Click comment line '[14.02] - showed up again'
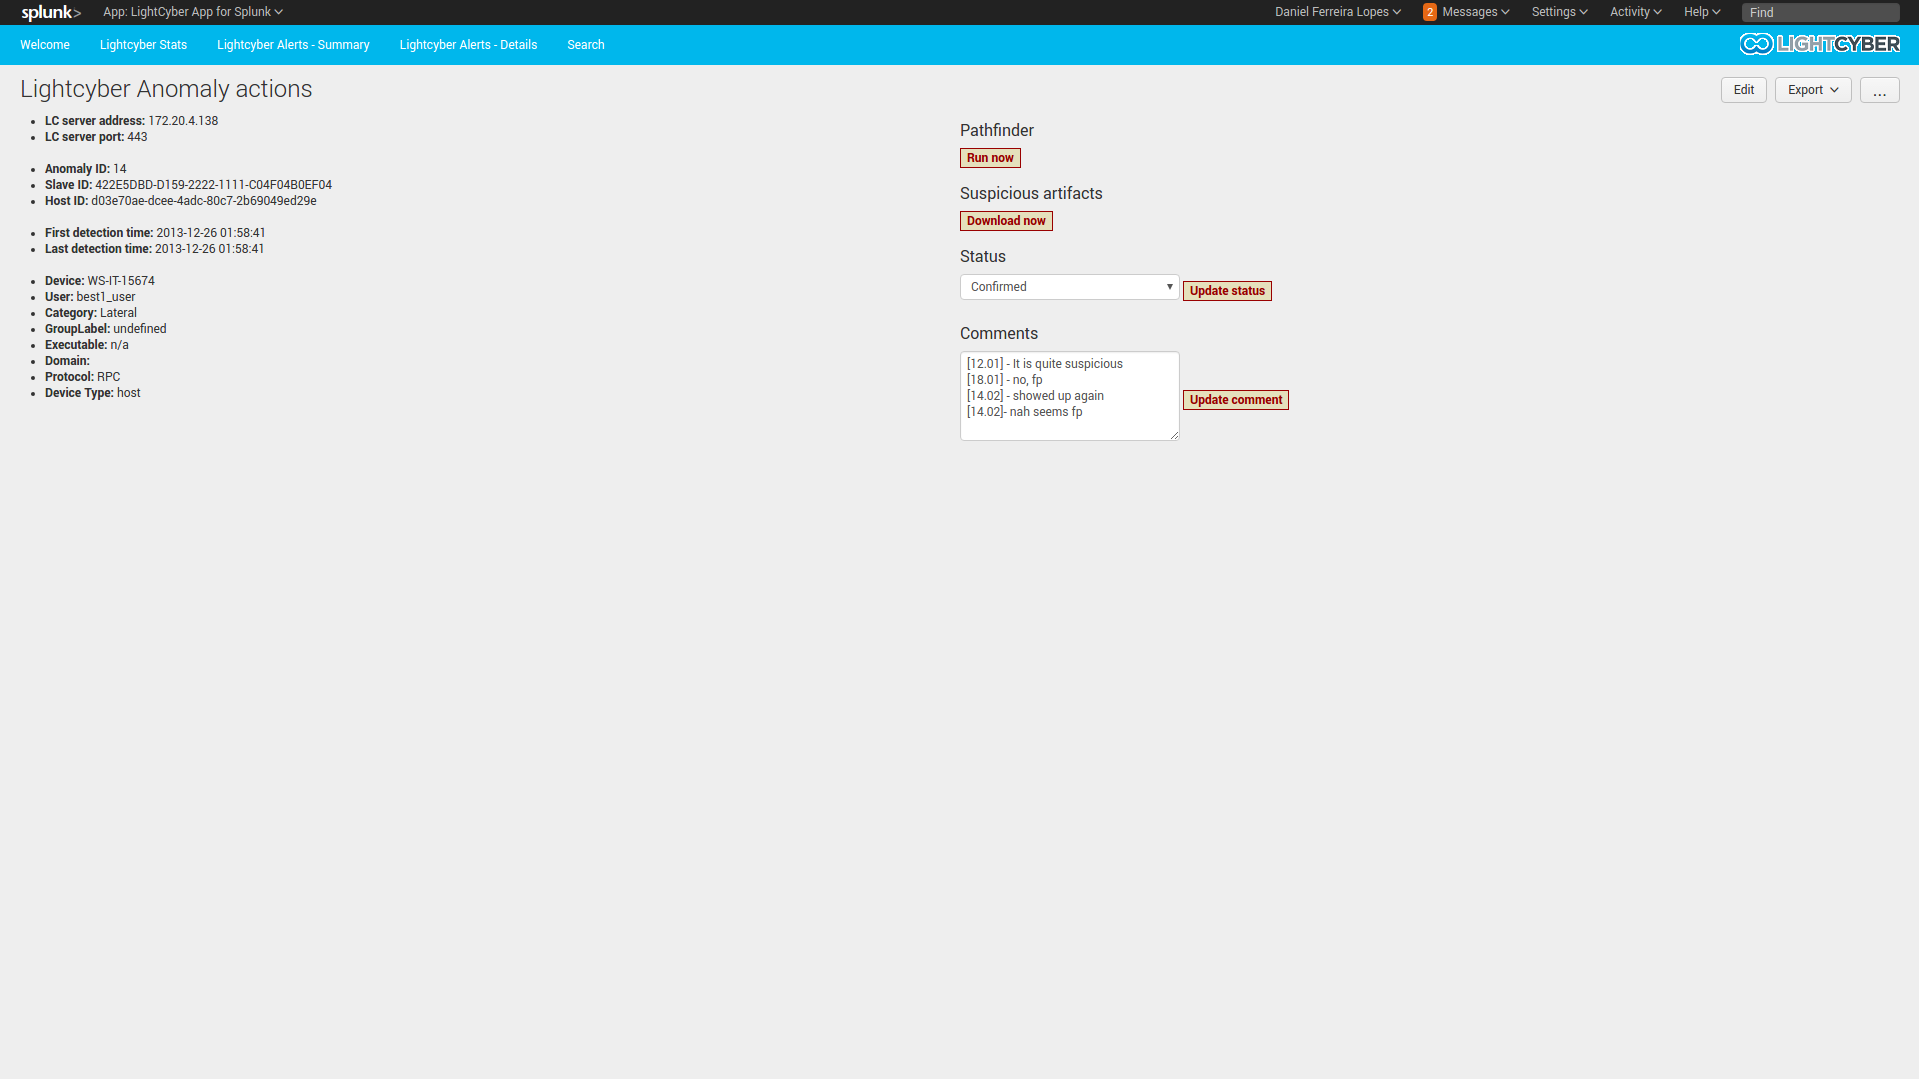1919x1079 pixels. point(1035,396)
